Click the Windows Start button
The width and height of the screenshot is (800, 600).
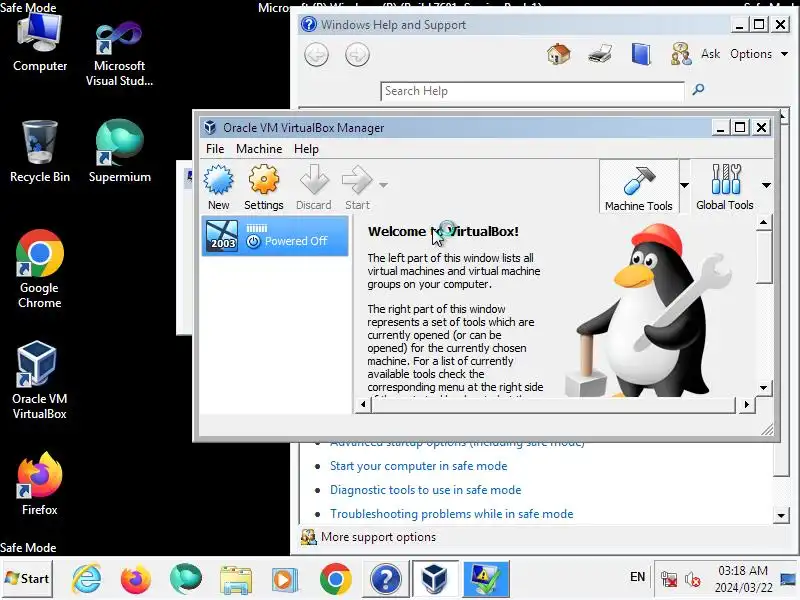tap(27, 579)
